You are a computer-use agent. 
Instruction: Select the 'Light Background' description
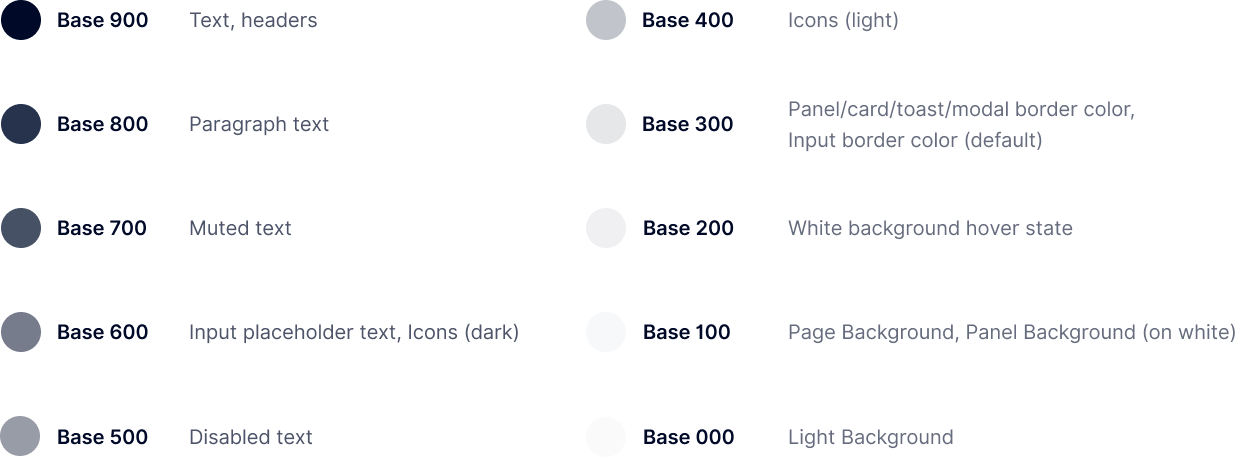[871, 437]
